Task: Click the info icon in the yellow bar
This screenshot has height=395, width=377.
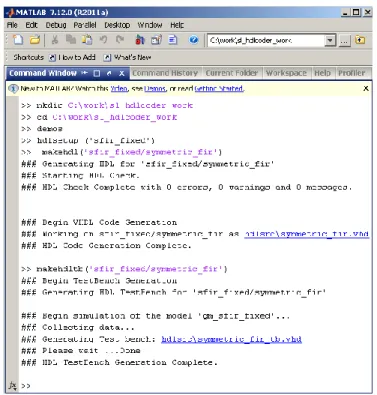Action: [x=13, y=89]
